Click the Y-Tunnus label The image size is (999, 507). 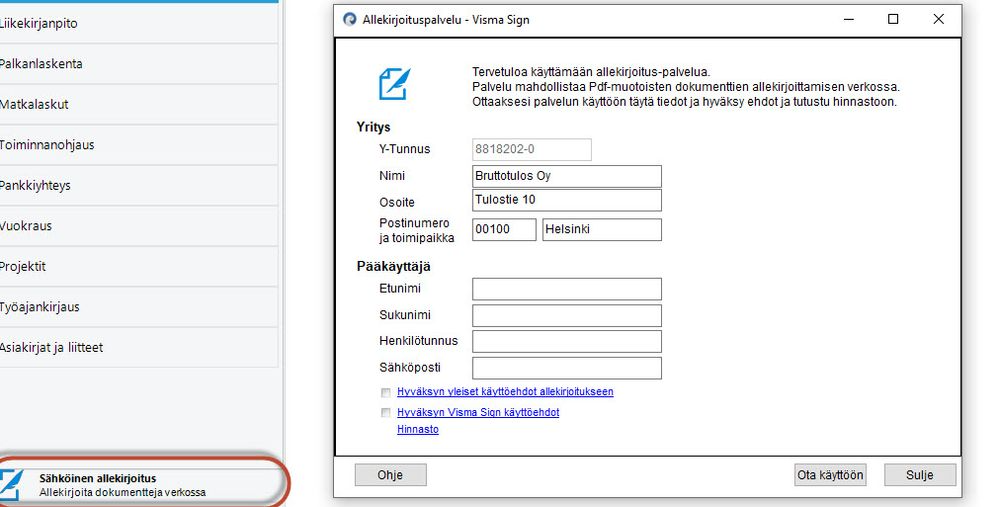click(x=405, y=149)
